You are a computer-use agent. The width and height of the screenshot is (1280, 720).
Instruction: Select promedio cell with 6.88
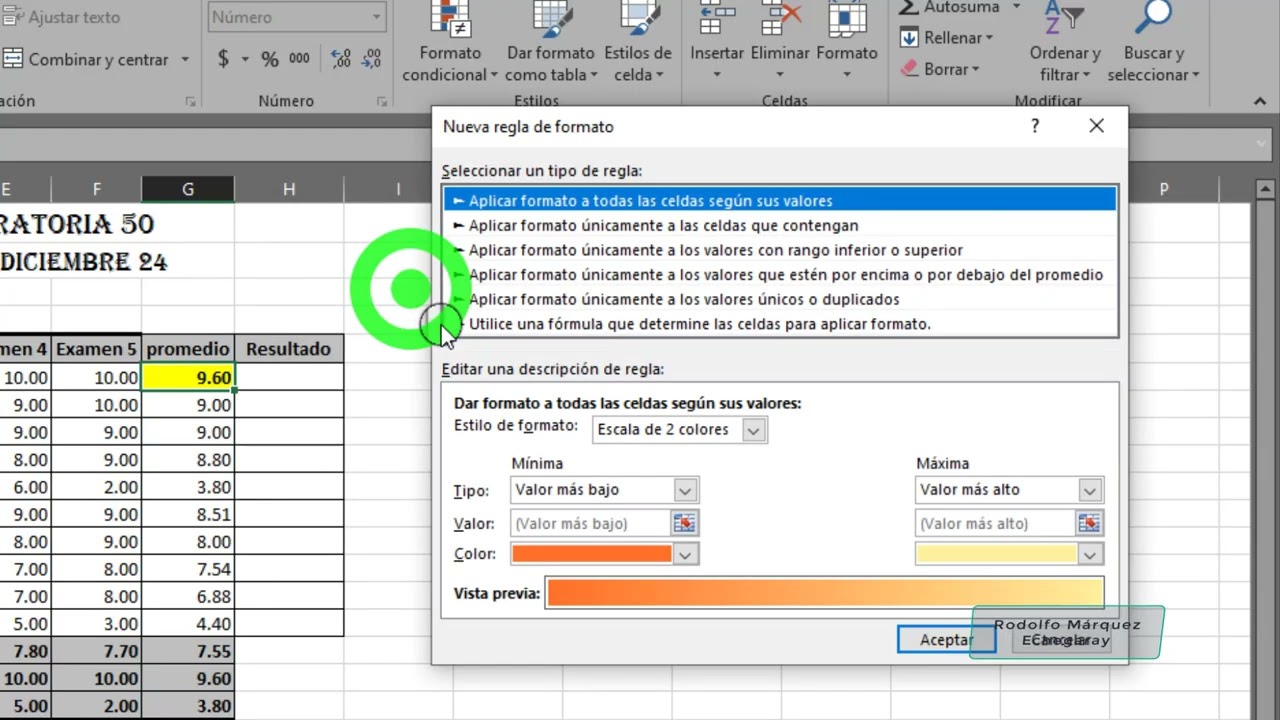(188, 596)
